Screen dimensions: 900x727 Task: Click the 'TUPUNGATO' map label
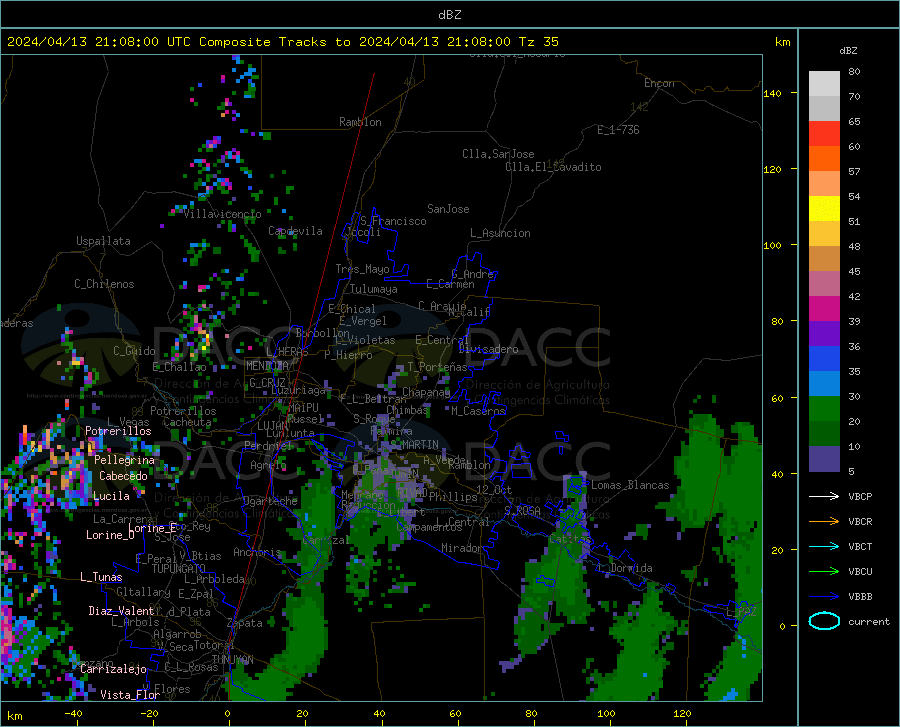point(179,569)
